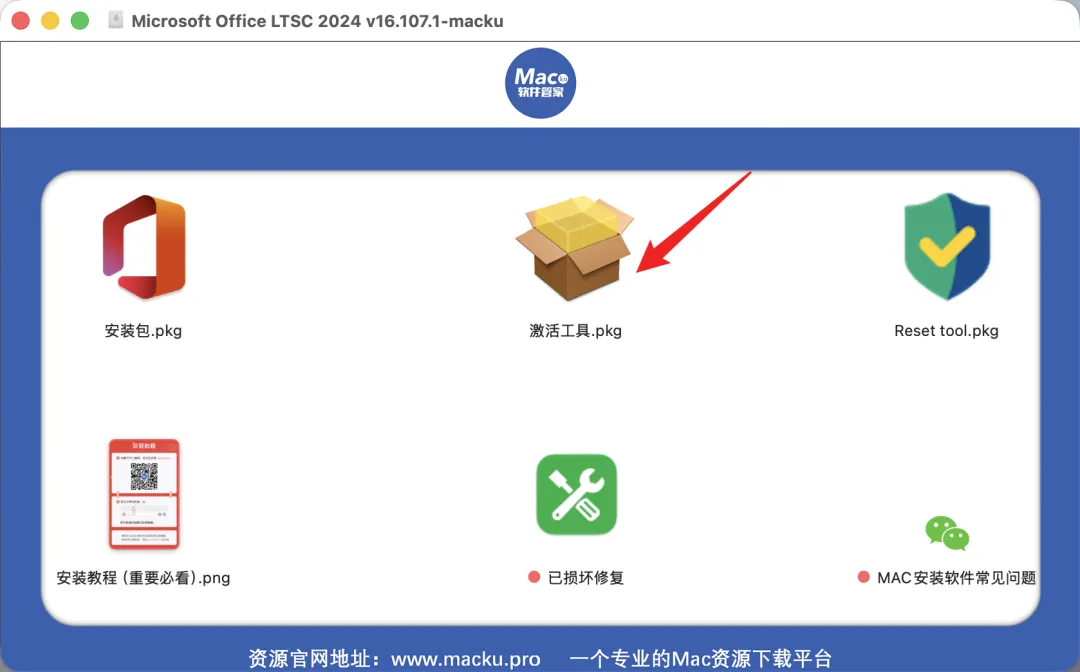Select the green shield Reset tool icon
This screenshot has width=1080, height=672.
click(947, 246)
